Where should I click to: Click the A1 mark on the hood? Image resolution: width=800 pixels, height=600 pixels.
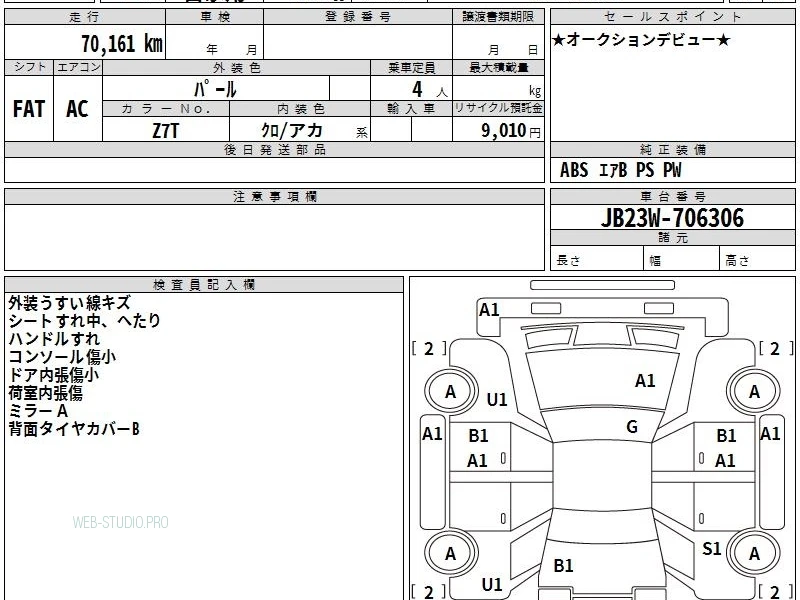click(x=645, y=381)
